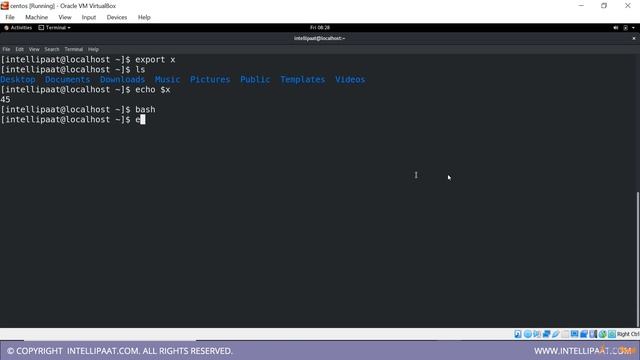
Task: Close the terminal window with its X
Action: [633, 38]
